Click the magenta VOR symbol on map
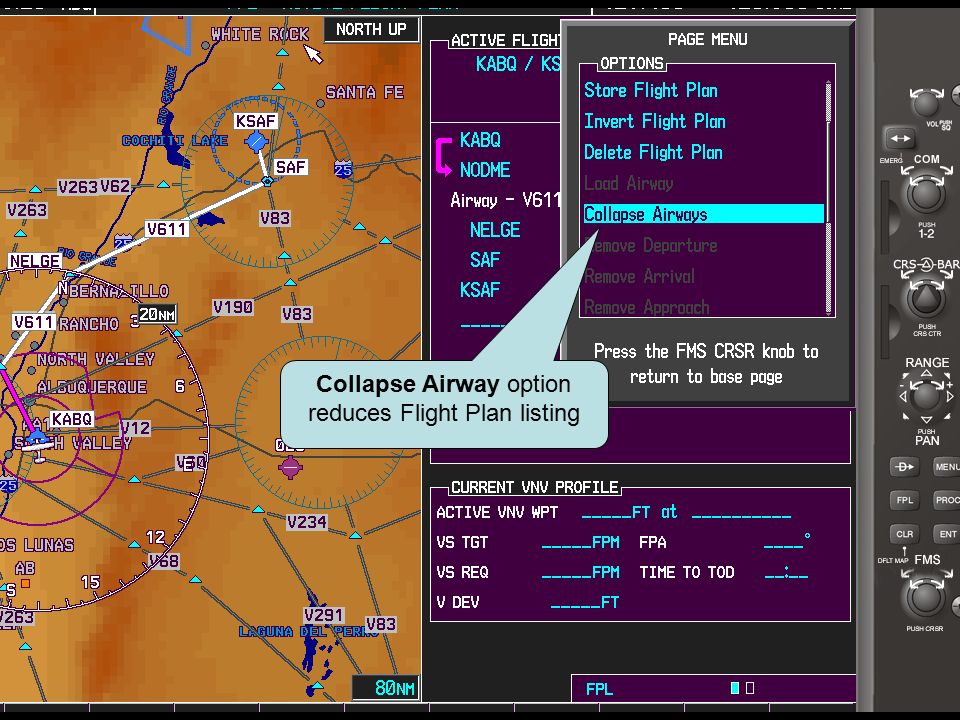Image resolution: width=960 pixels, height=720 pixels. (x=290, y=468)
